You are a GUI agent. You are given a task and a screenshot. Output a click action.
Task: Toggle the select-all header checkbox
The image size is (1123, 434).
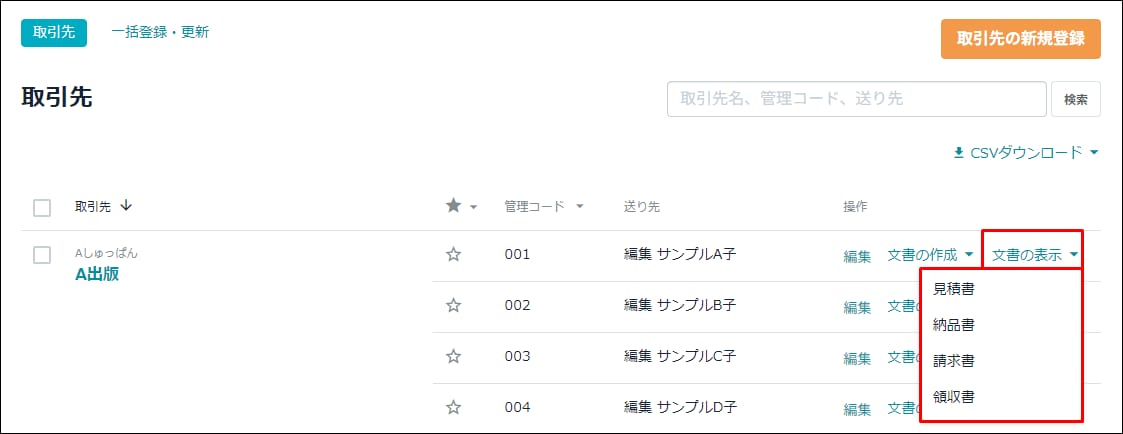click(42, 208)
